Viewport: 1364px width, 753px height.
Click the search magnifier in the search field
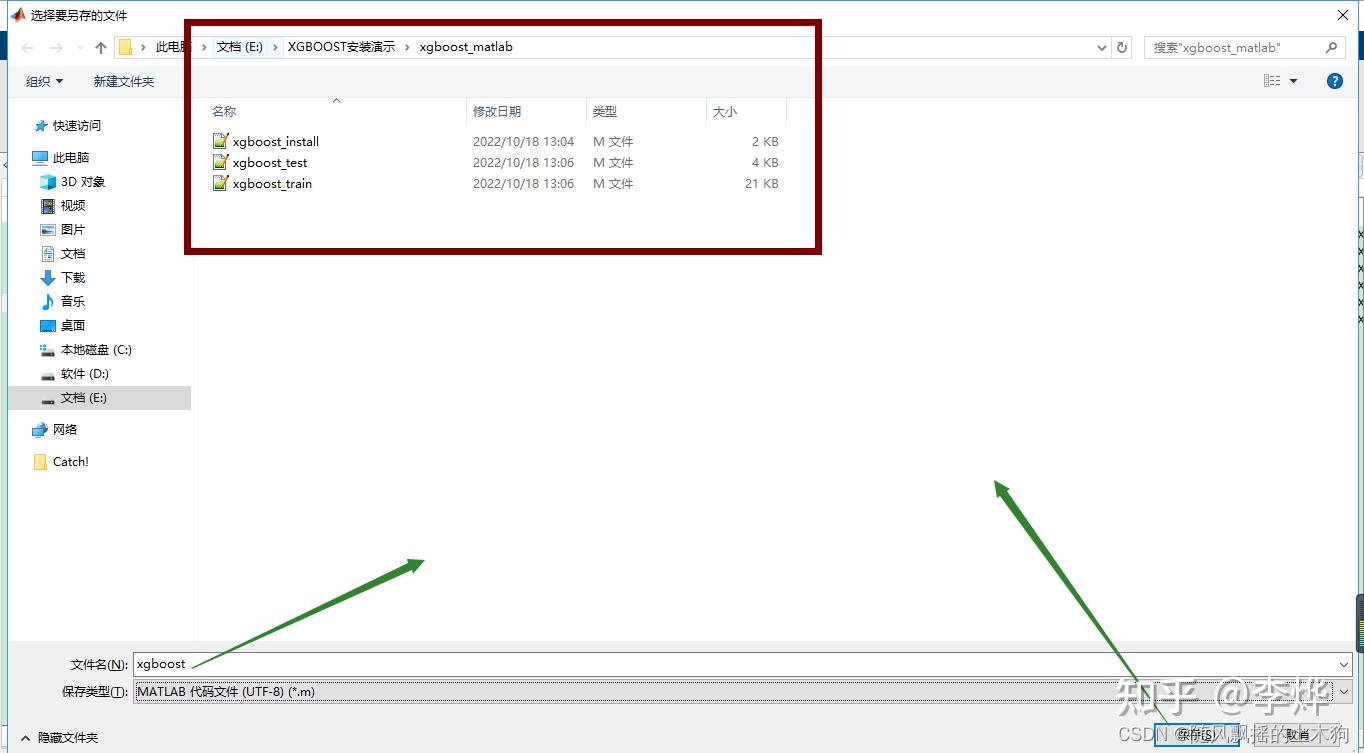pos(1331,47)
